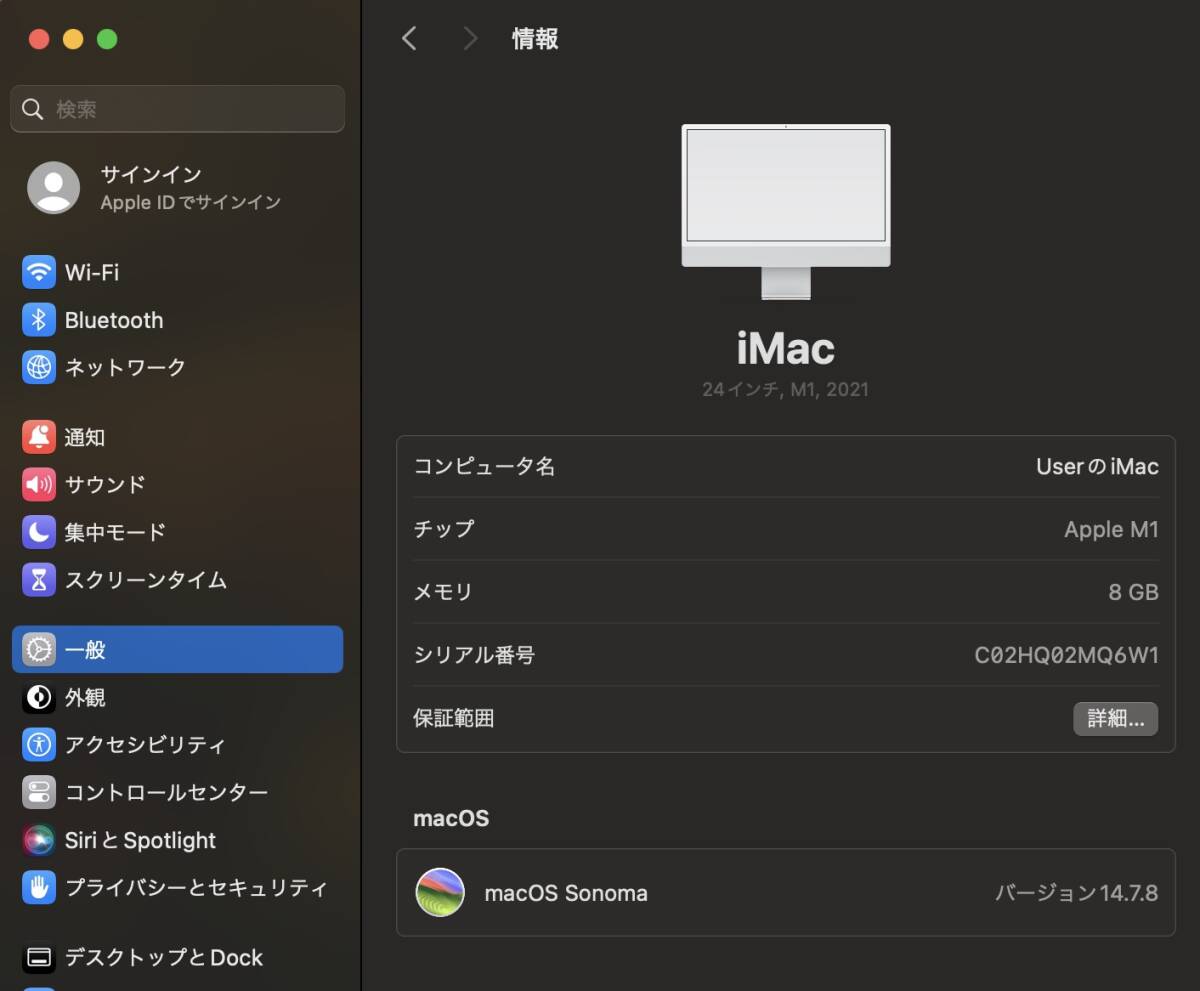Select the Bluetooth icon in sidebar

coord(39,320)
